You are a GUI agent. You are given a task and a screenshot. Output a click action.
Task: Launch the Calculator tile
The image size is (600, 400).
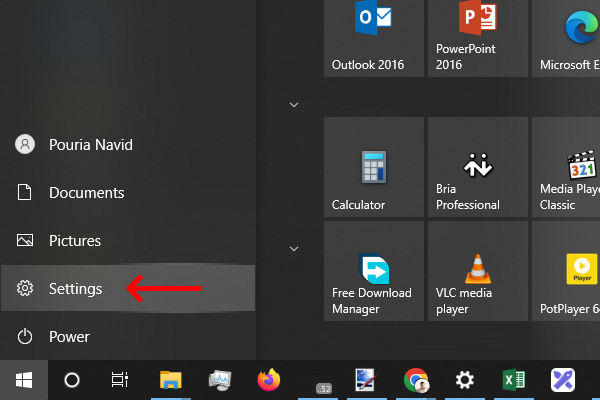pyautogui.click(x=376, y=168)
